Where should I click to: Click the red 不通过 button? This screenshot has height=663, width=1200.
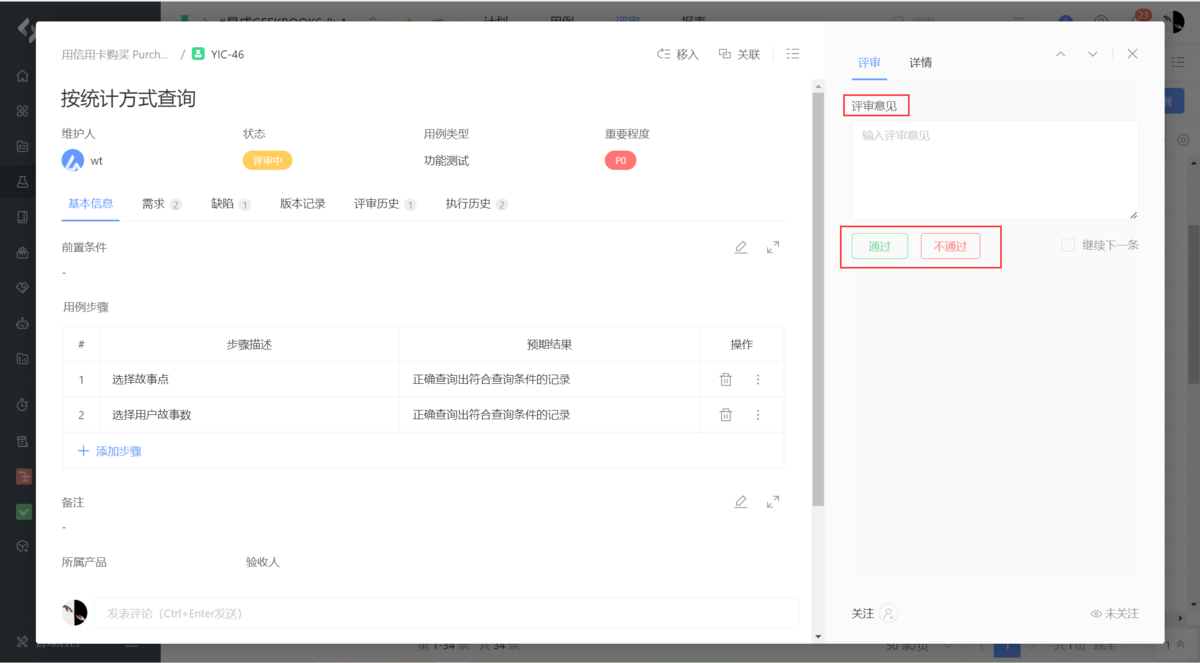point(951,246)
